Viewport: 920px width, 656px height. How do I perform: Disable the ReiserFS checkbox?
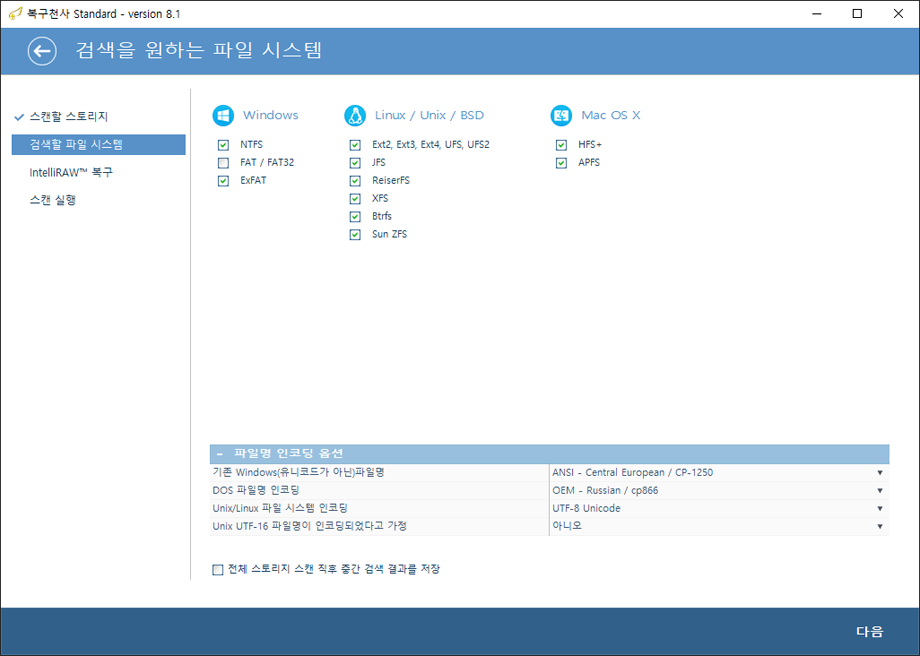point(355,181)
